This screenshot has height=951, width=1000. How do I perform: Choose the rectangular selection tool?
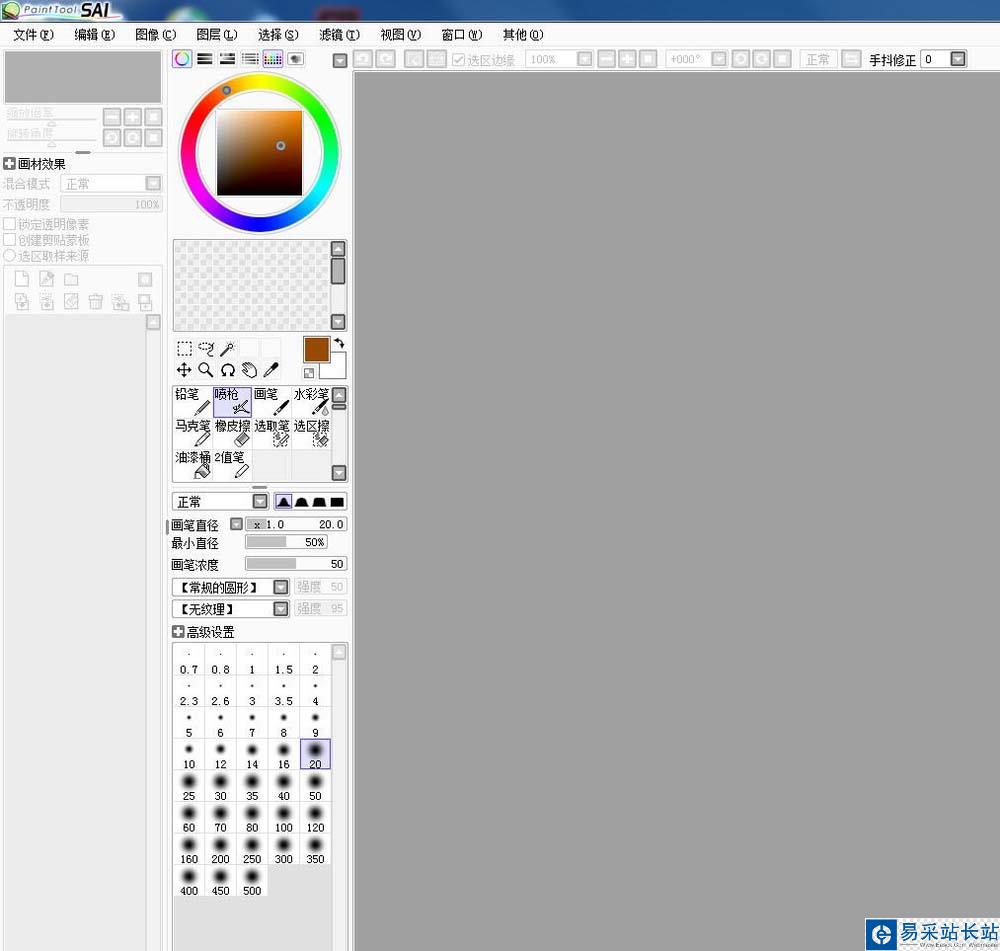coord(184,348)
